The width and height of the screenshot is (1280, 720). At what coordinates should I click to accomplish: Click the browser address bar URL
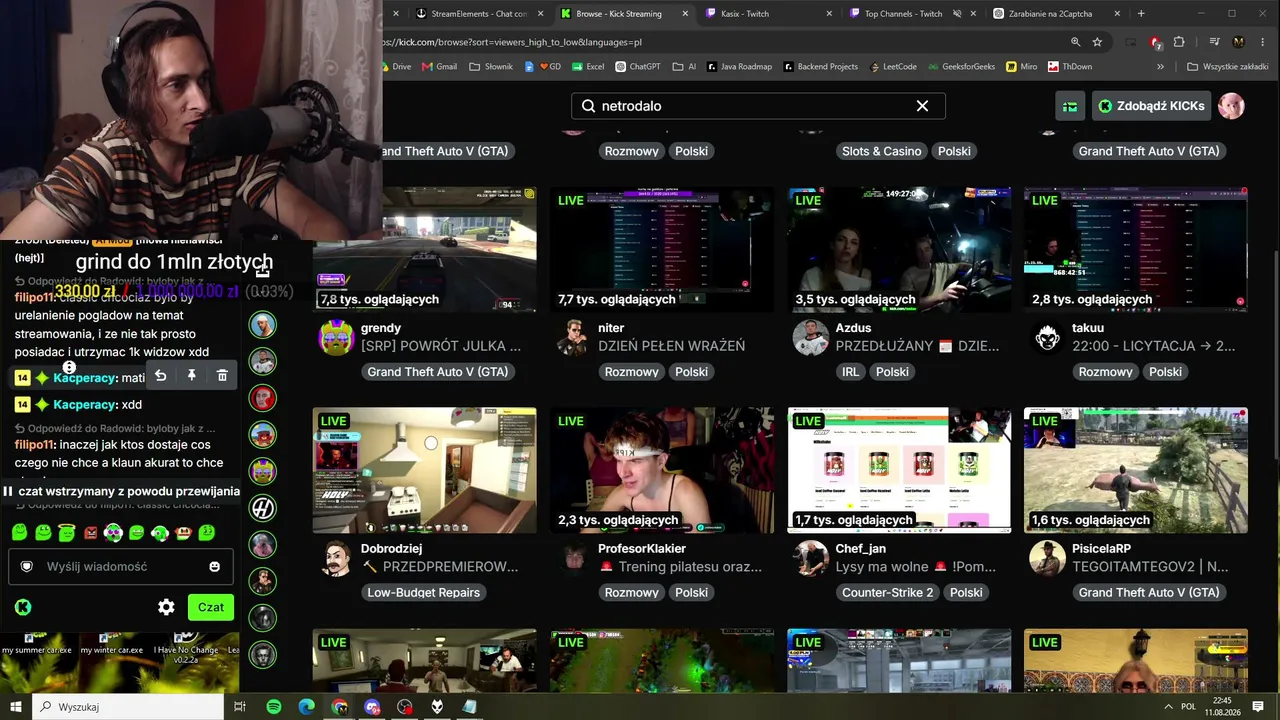[x=512, y=42]
